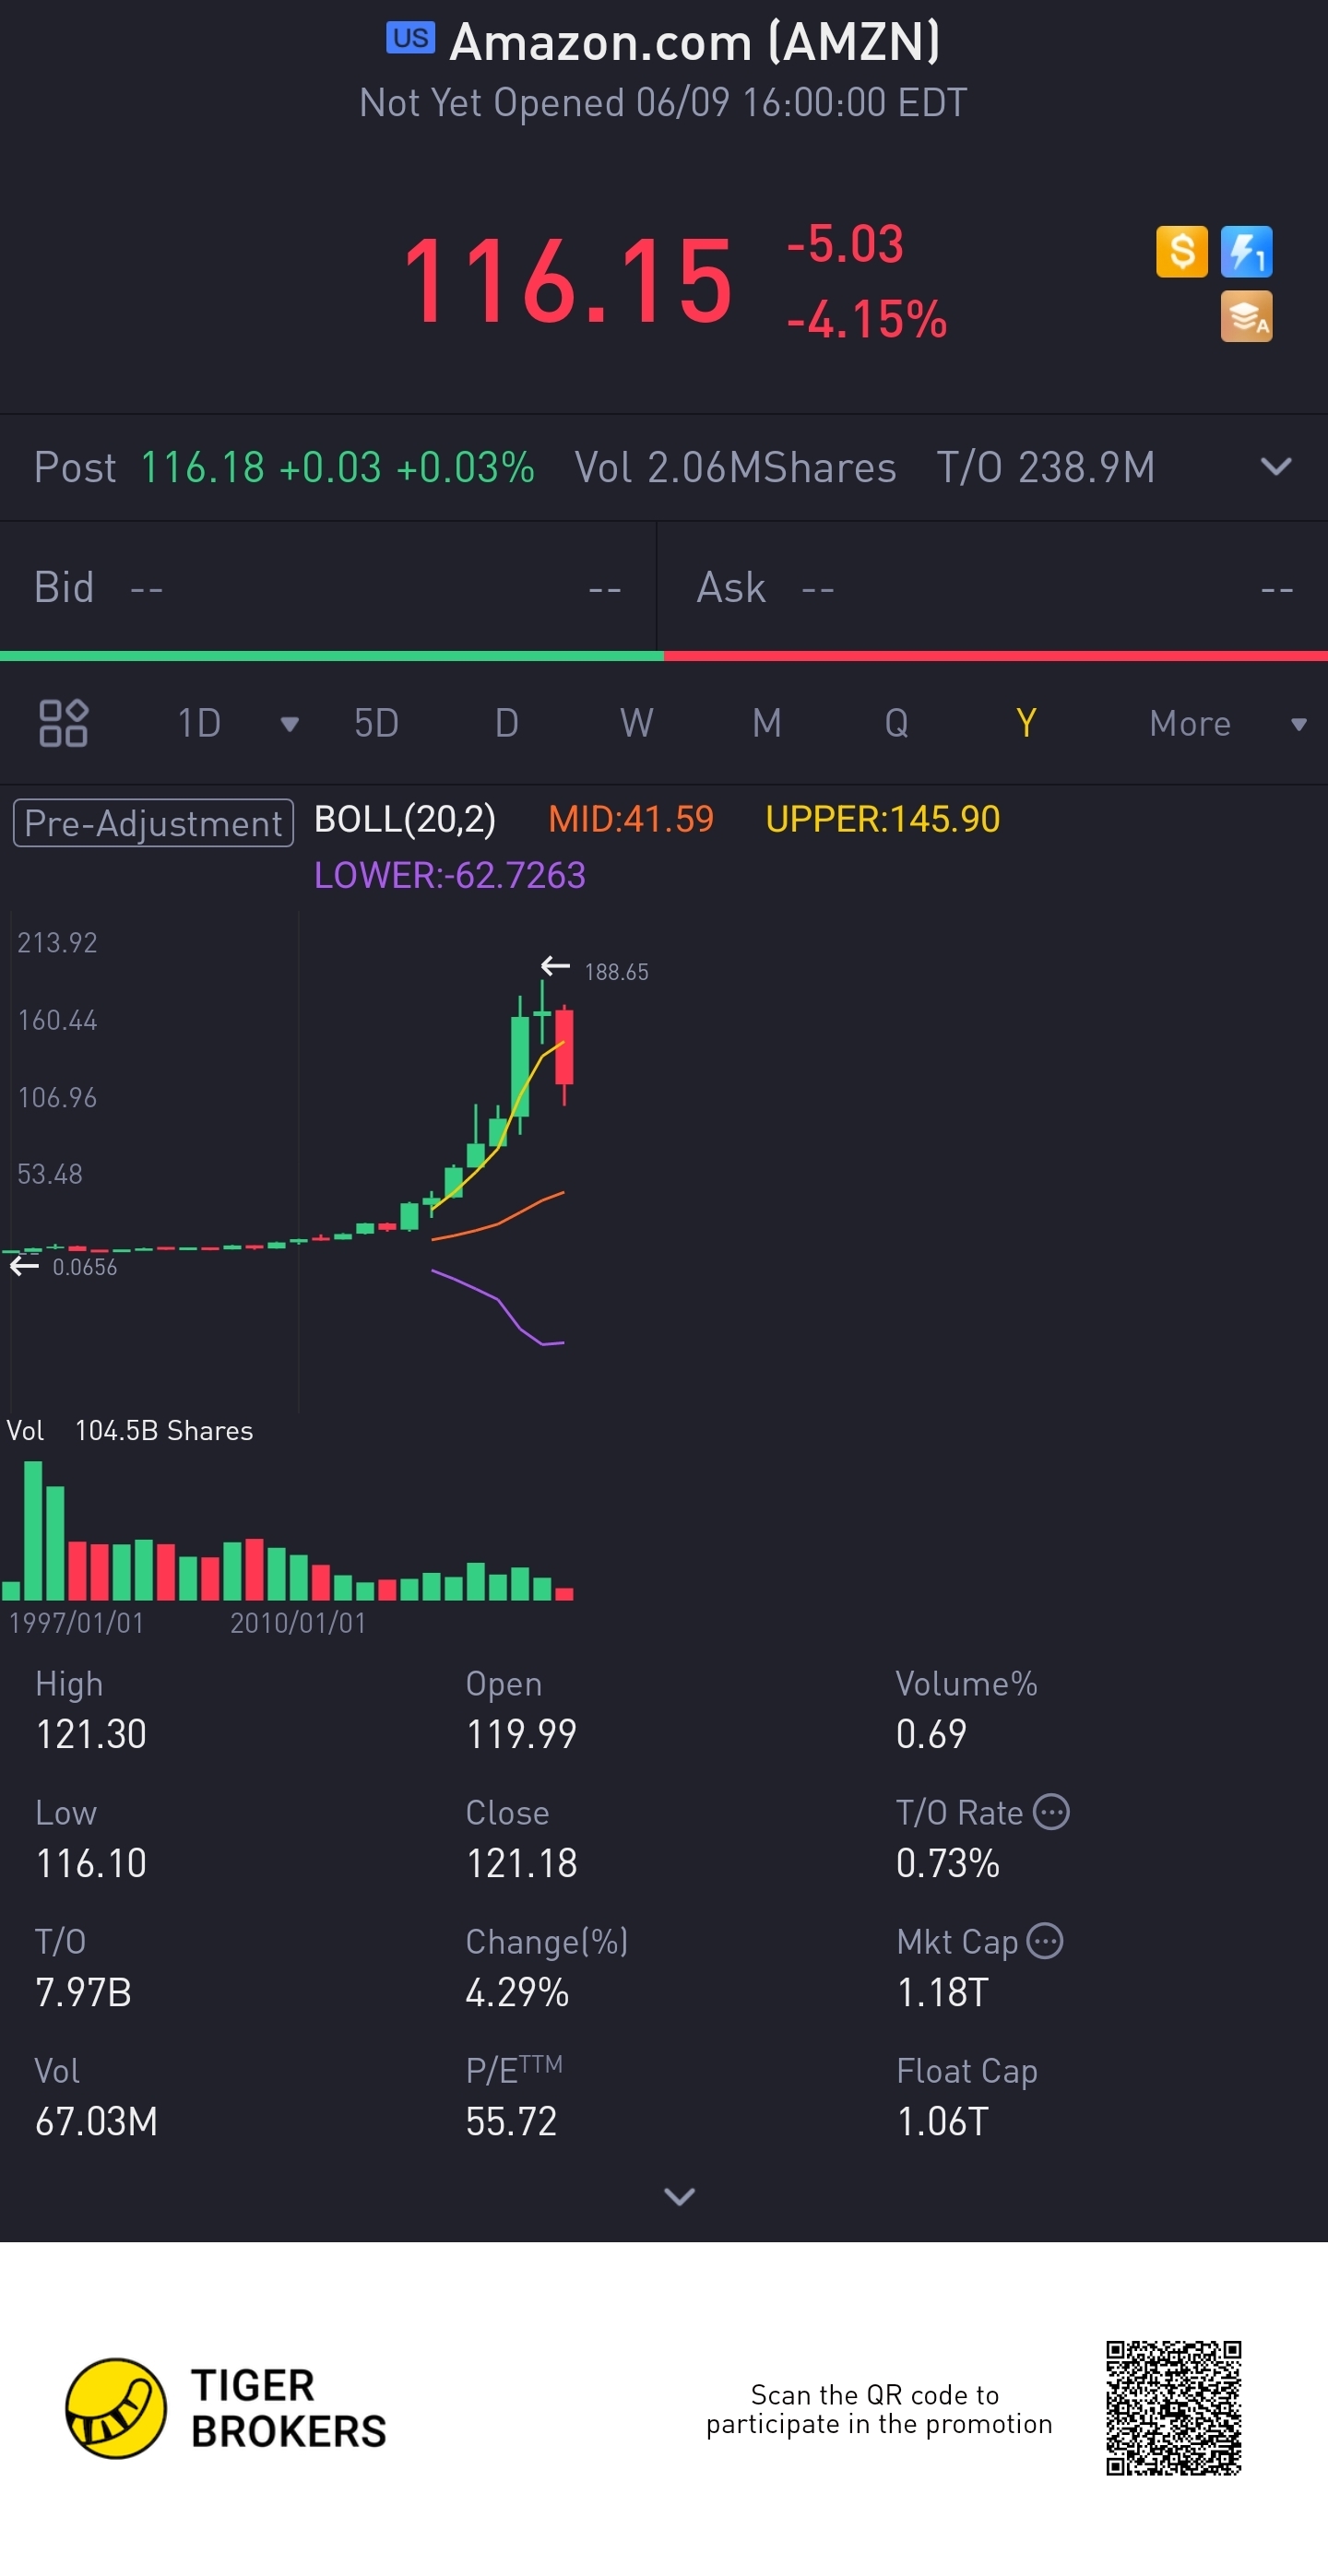Tap the 116.15 last price
The width and height of the screenshot is (1328, 2576).
[x=567, y=282]
